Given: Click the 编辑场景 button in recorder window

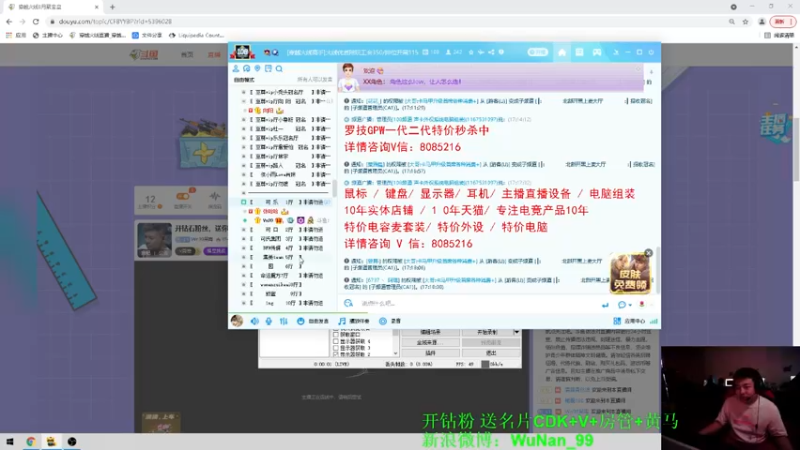Looking at the screenshot, I should [431, 332].
